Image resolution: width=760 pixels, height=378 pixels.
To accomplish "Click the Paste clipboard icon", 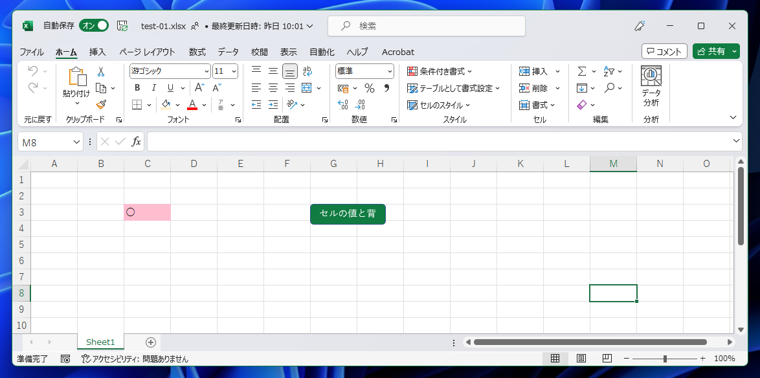I will pyautogui.click(x=77, y=77).
